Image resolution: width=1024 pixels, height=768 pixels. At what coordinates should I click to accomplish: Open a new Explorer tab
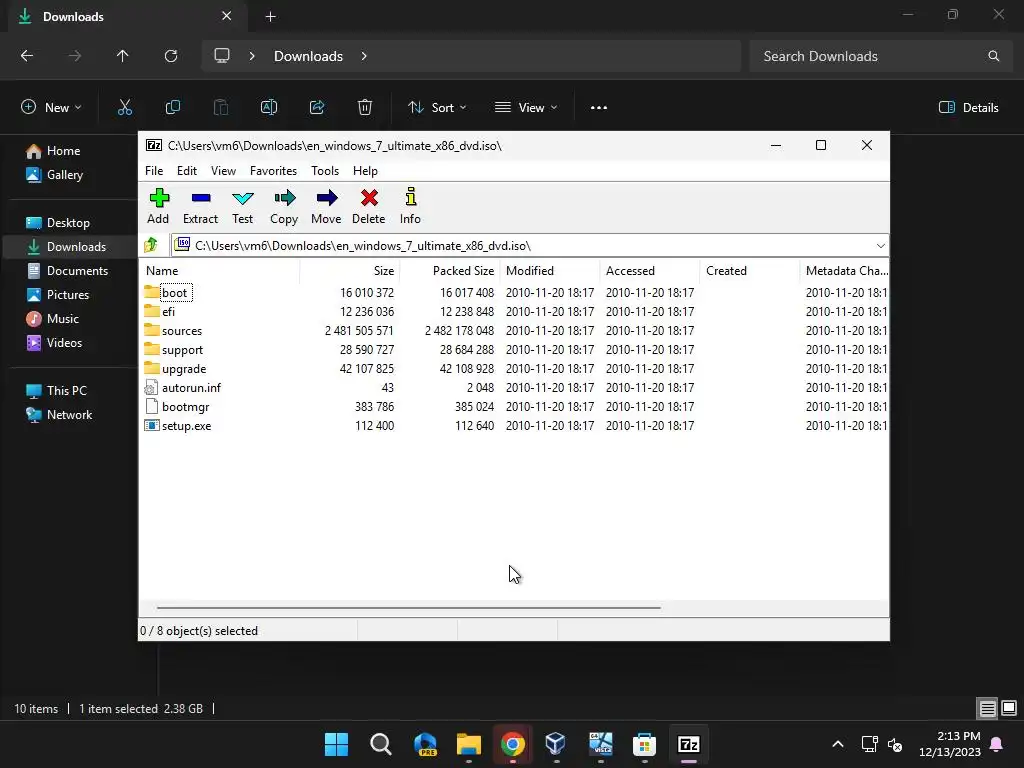(270, 17)
